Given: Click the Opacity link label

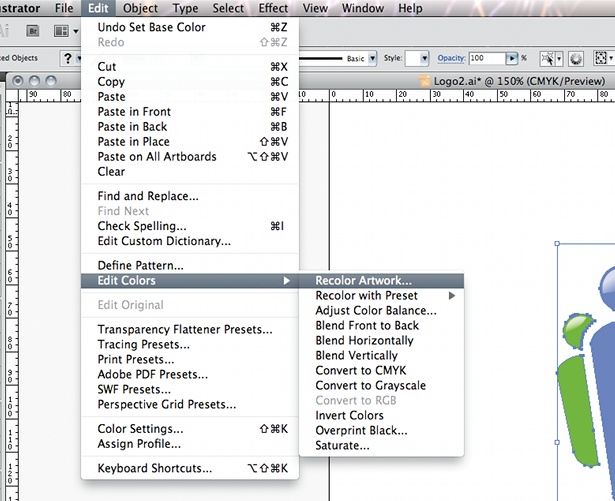Looking at the screenshot, I should (451, 58).
